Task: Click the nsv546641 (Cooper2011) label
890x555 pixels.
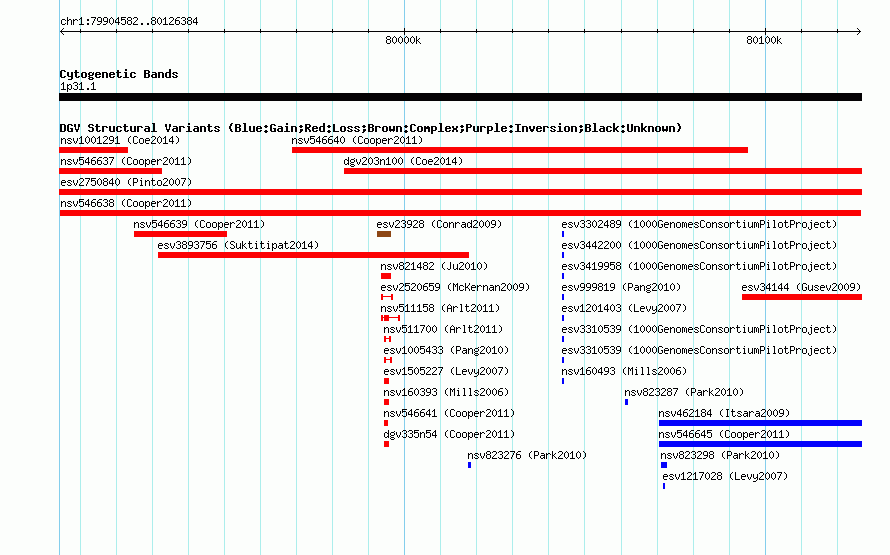Action: pos(449,413)
